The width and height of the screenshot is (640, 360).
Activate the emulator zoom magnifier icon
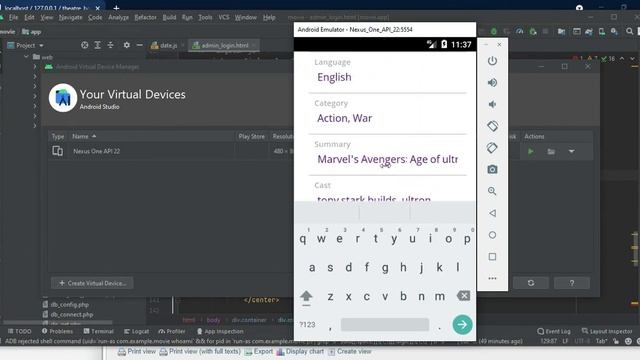492,191
